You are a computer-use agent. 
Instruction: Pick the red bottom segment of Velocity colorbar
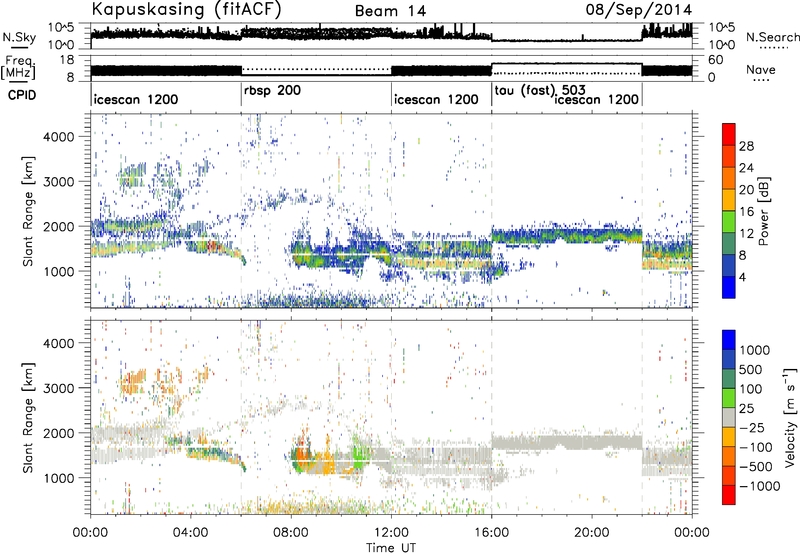pos(729,495)
